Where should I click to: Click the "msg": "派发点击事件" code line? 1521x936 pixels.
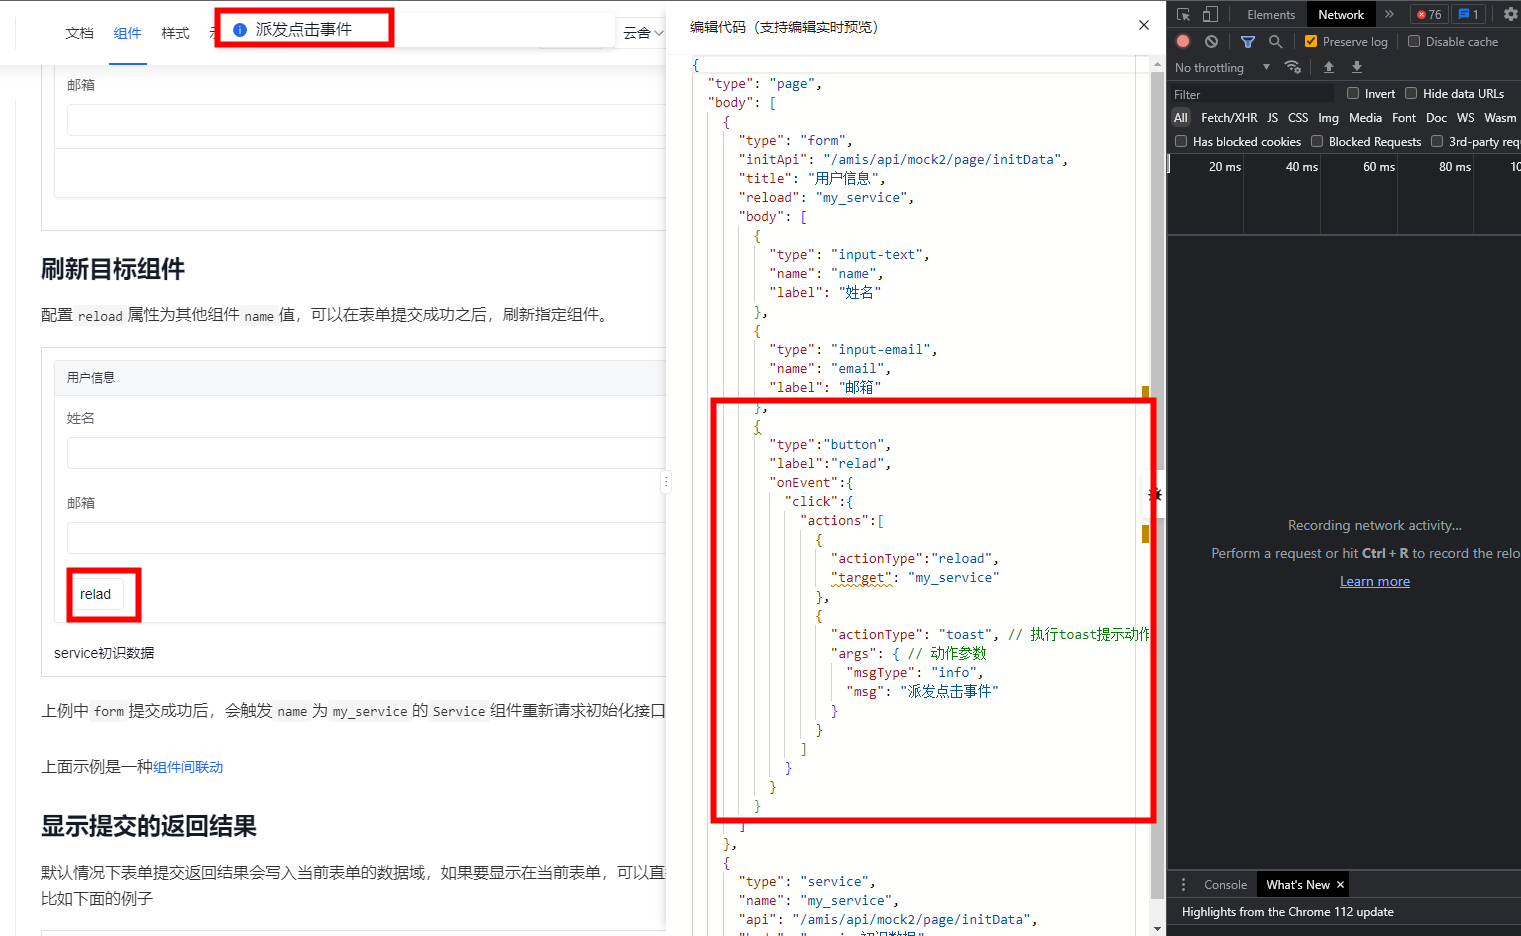tap(923, 691)
